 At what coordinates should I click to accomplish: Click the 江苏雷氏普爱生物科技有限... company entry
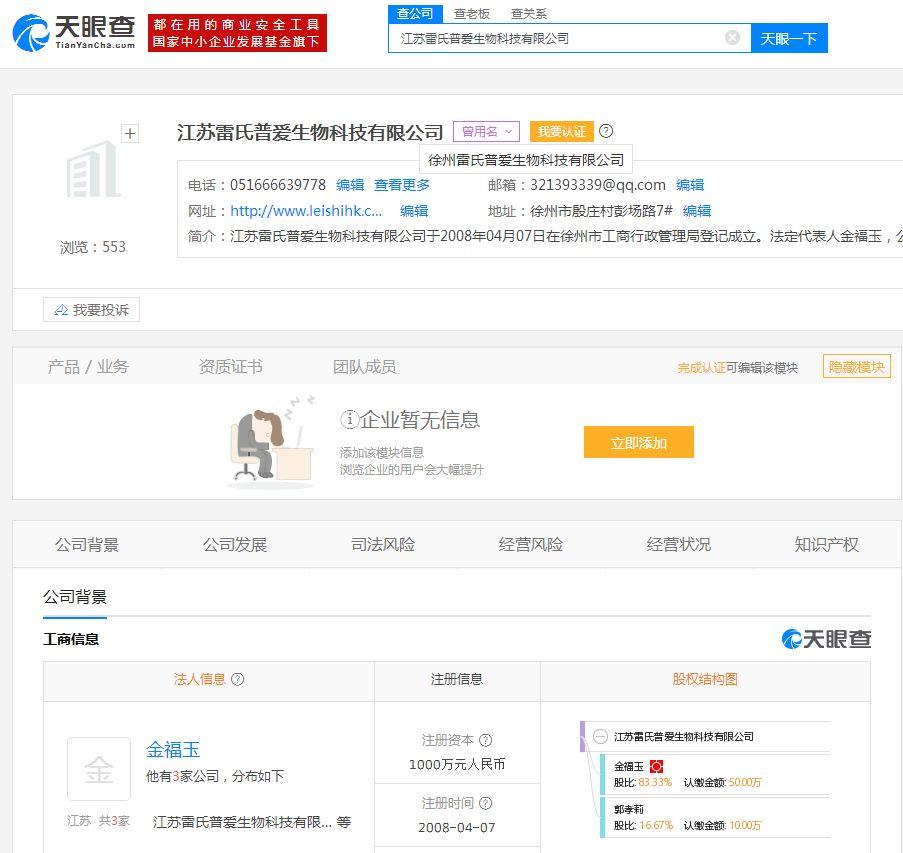(242, 822)
